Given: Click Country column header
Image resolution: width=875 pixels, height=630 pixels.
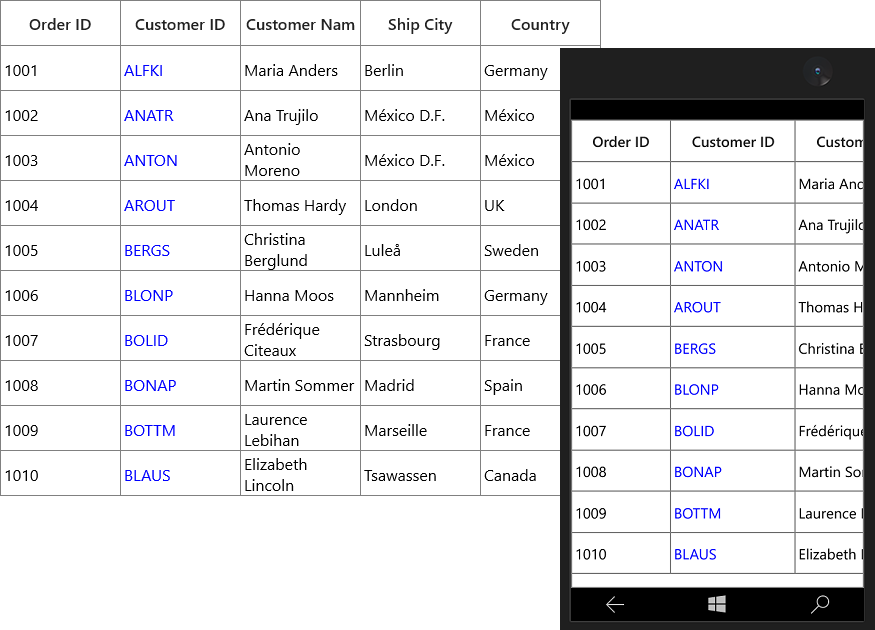Looking at the screenshot, I should (540, 25).
